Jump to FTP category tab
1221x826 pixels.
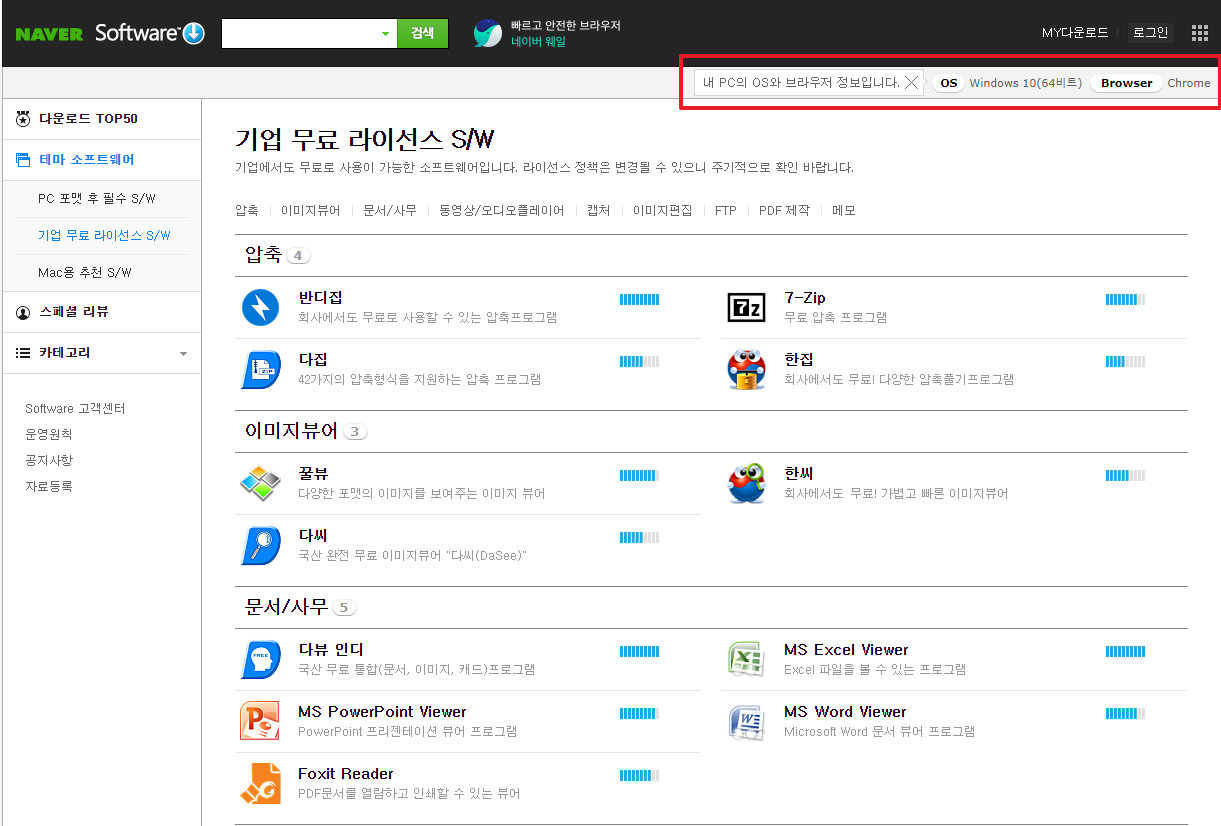pos(725,211)
